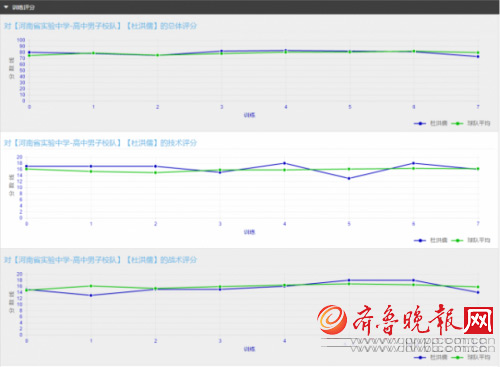The width and height of the screenshot is (500, 367).
Task: Click the red 网 badge icon
Action: click(x=478, y=320)
